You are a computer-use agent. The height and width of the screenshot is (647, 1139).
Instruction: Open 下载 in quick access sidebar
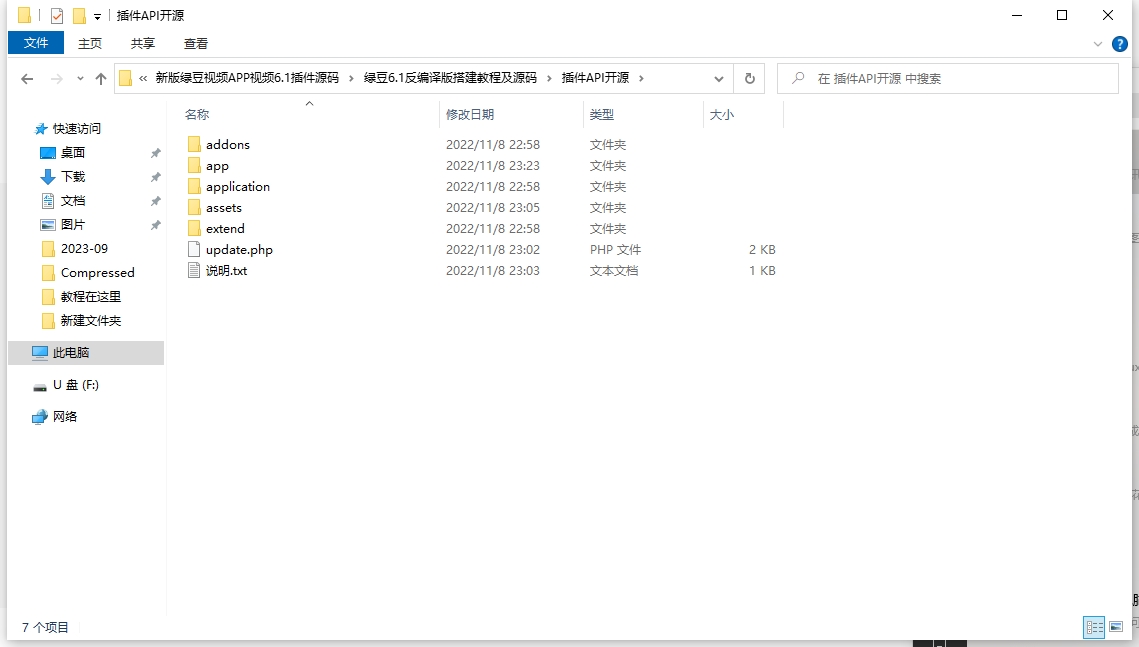[x=73, y=177]
